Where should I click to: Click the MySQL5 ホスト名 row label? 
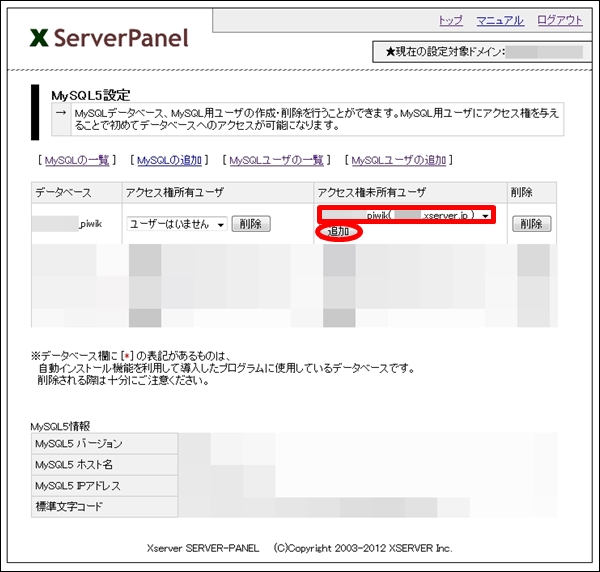coord(104,464)
